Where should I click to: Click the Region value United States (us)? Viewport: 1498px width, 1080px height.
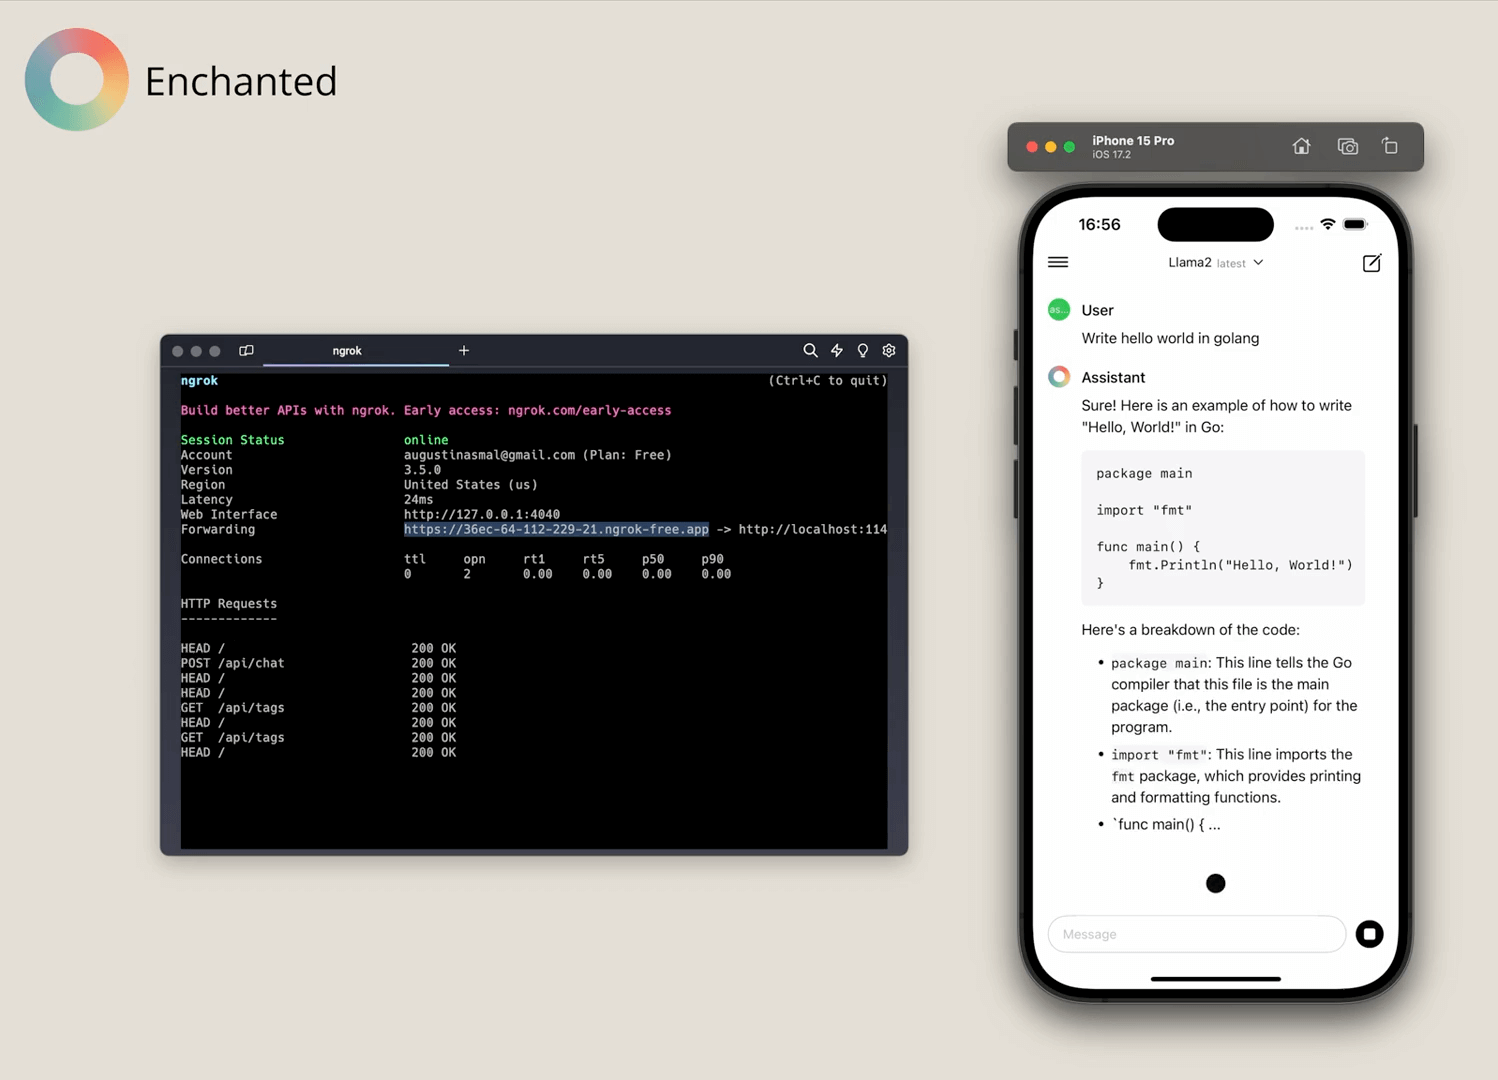click(x=471, y=484)
